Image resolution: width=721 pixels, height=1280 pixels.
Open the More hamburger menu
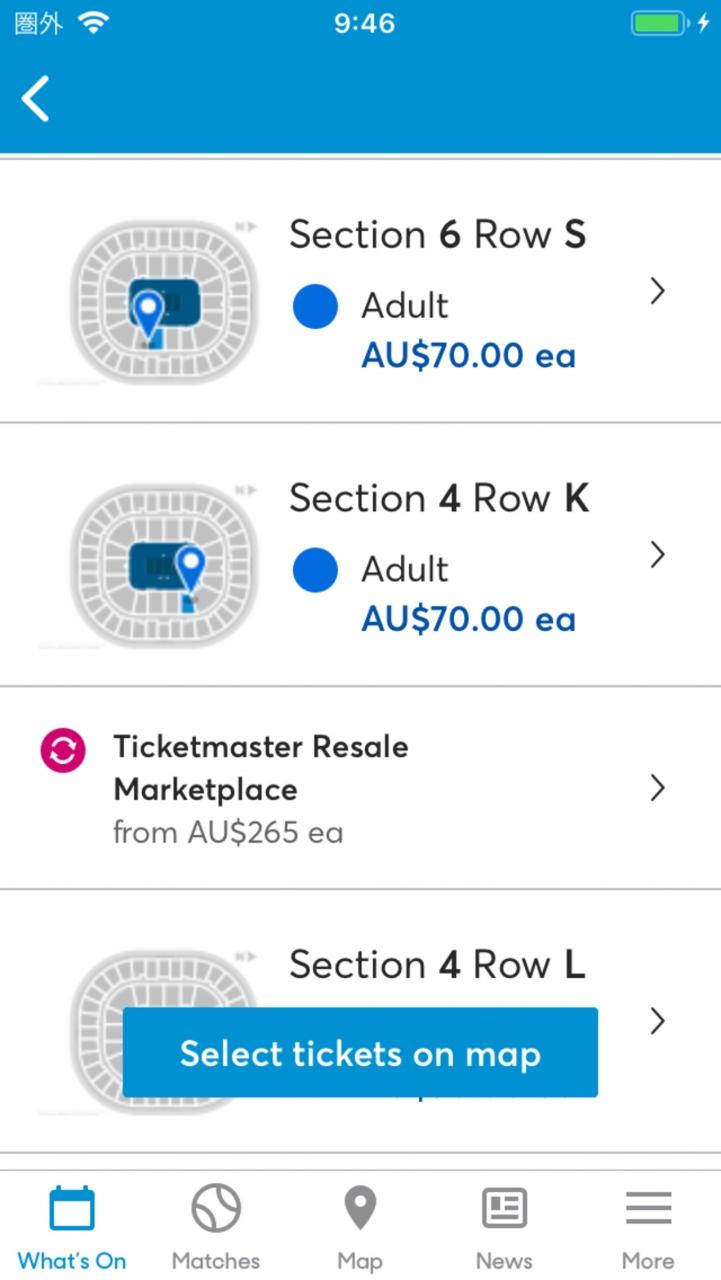pos(648,1226)
